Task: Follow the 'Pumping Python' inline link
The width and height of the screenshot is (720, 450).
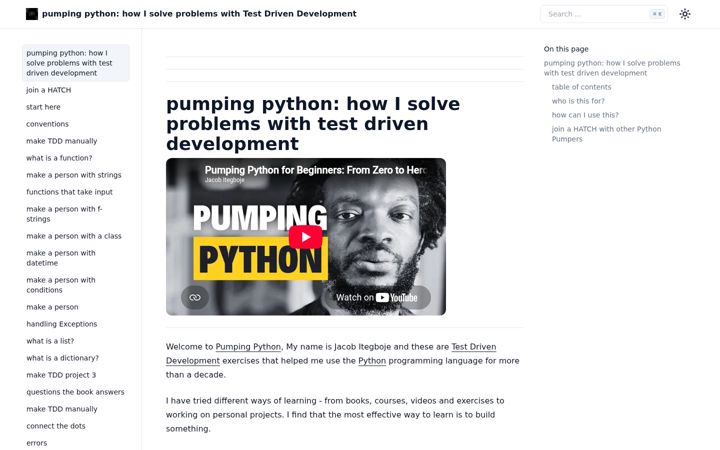Action: click(248, 347)
